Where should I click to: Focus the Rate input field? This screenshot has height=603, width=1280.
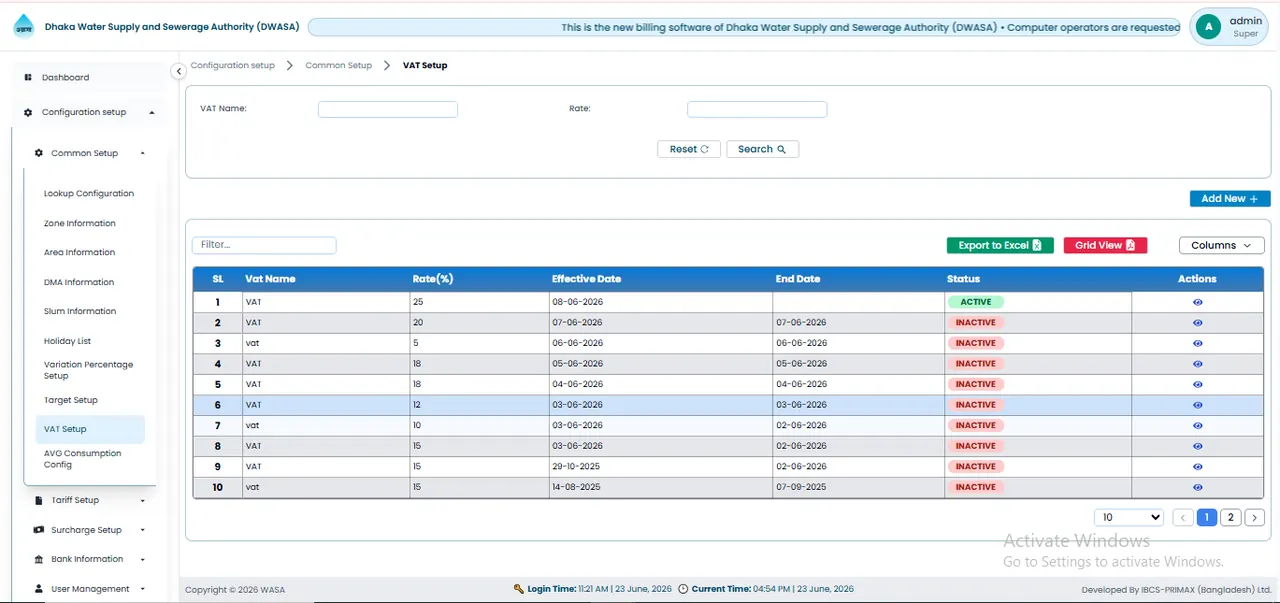click(757, 110)
